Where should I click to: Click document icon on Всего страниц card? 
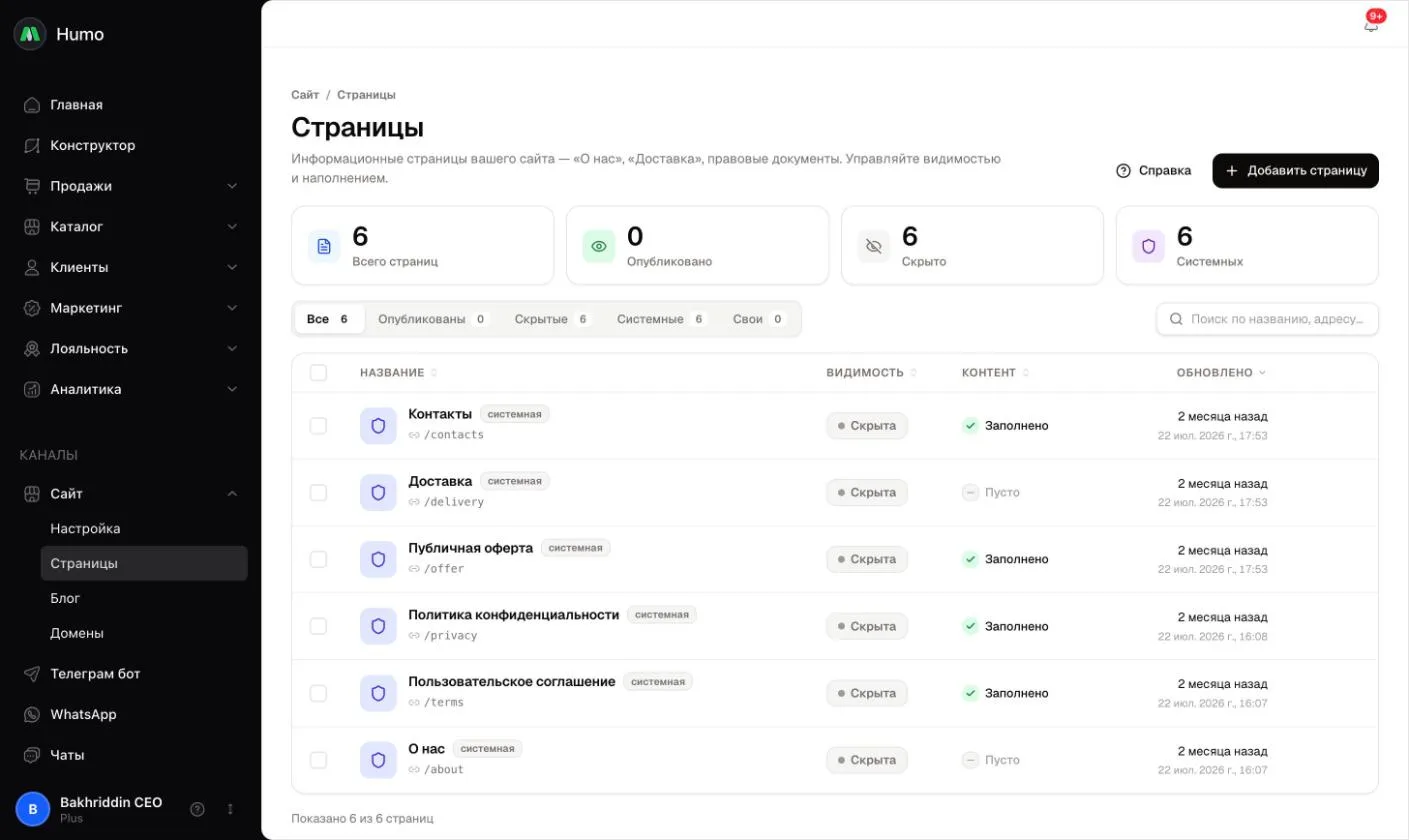point(324,246)
